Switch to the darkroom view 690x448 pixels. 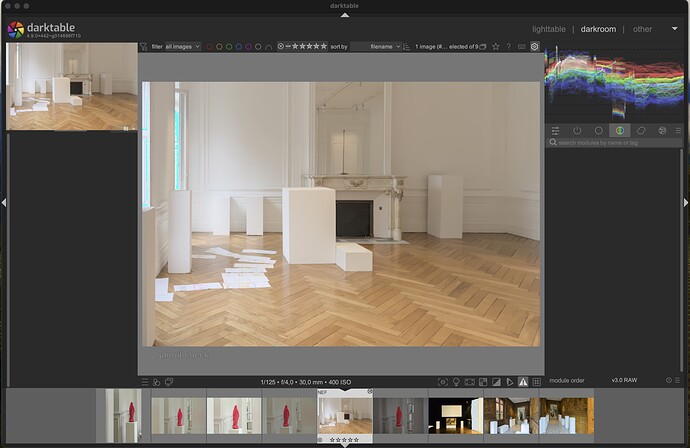point(598,29)
